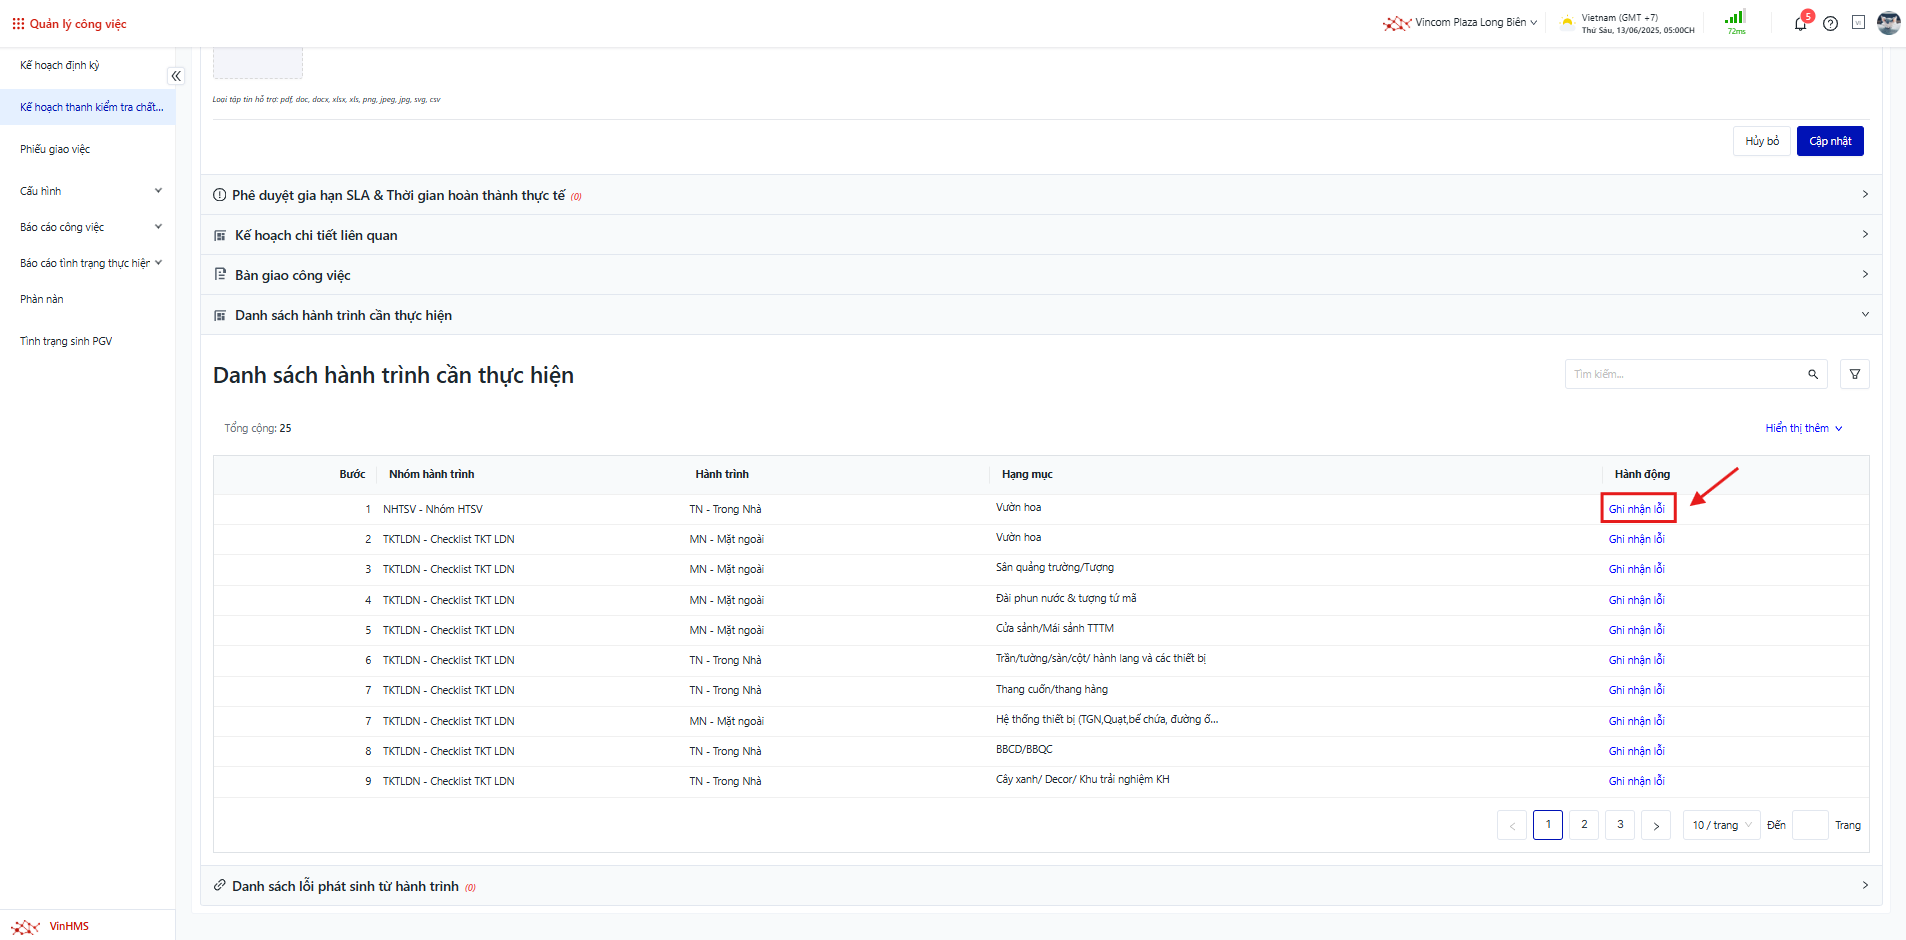This screenshot has width=1906, height=940.
Task: Open the 10 / trang page size selector
Action: tap(1721, 825)
